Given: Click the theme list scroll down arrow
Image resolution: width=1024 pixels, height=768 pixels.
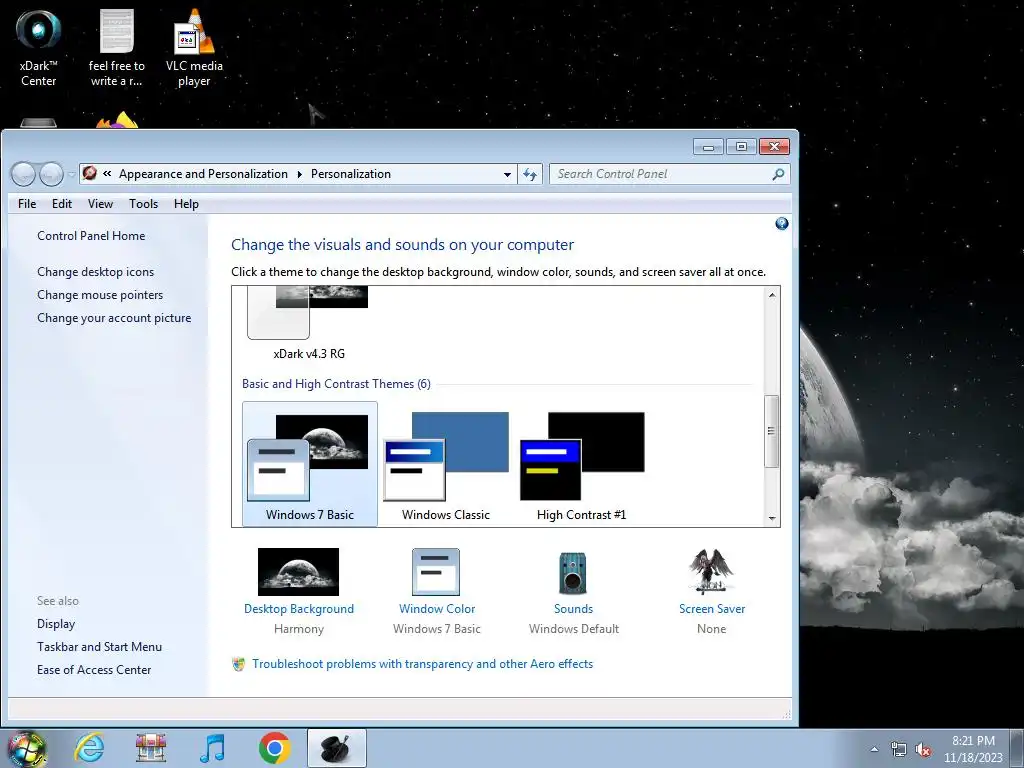Looking at the screenshot, I should pos(772,518).
